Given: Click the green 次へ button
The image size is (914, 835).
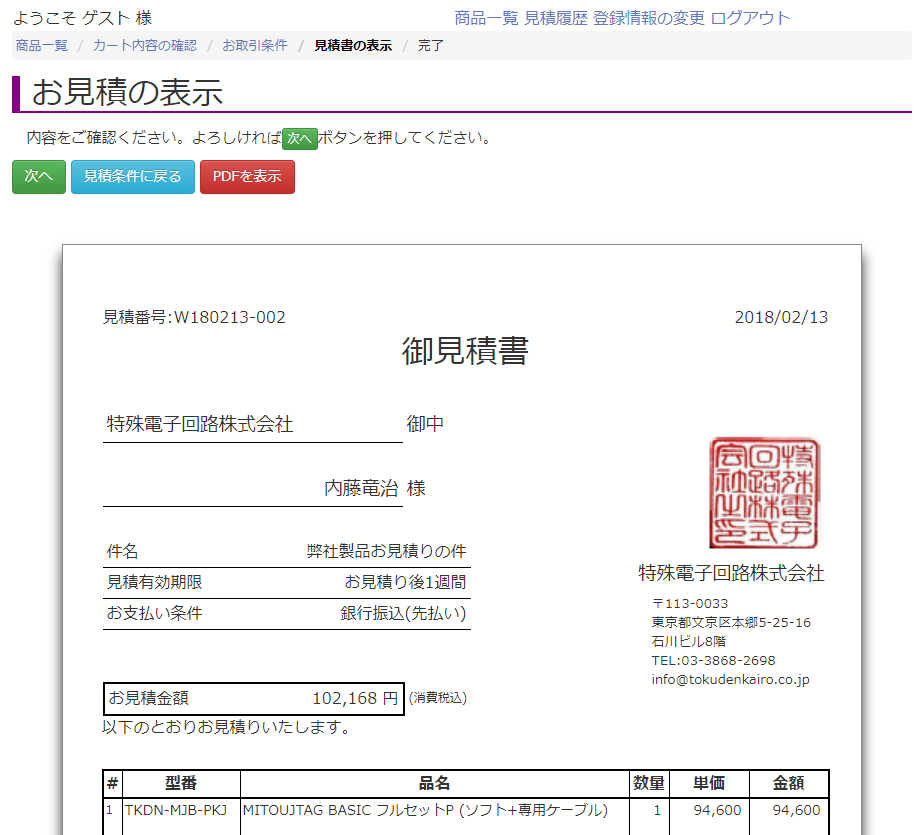Looking at the screenshot, I should click(38, 177).
